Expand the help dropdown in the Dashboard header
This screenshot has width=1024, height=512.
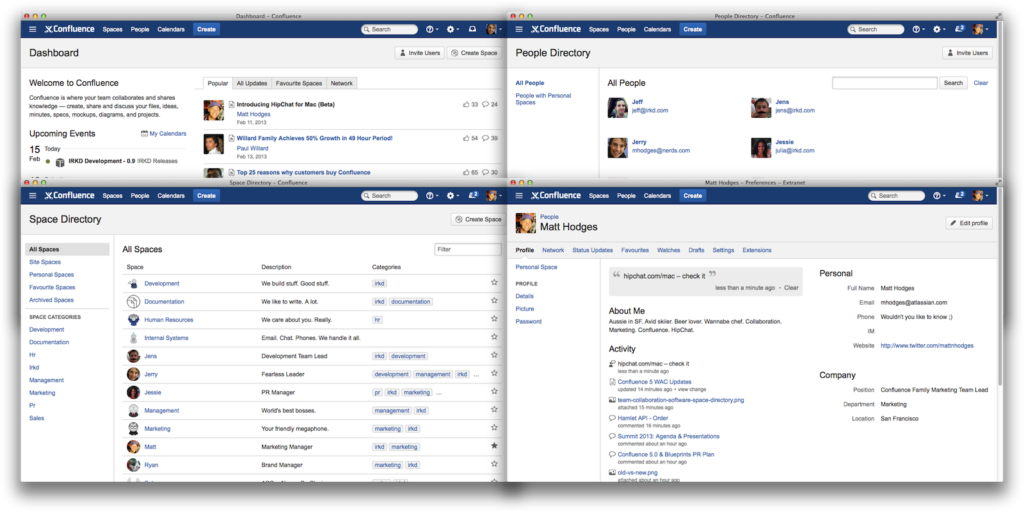click(x=431, y=29)
